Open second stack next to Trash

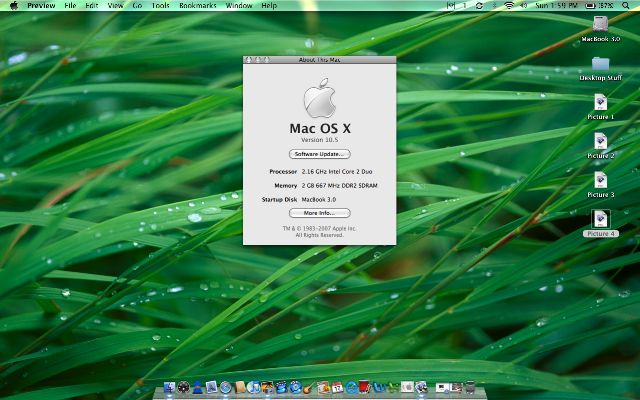pos(456,387)
